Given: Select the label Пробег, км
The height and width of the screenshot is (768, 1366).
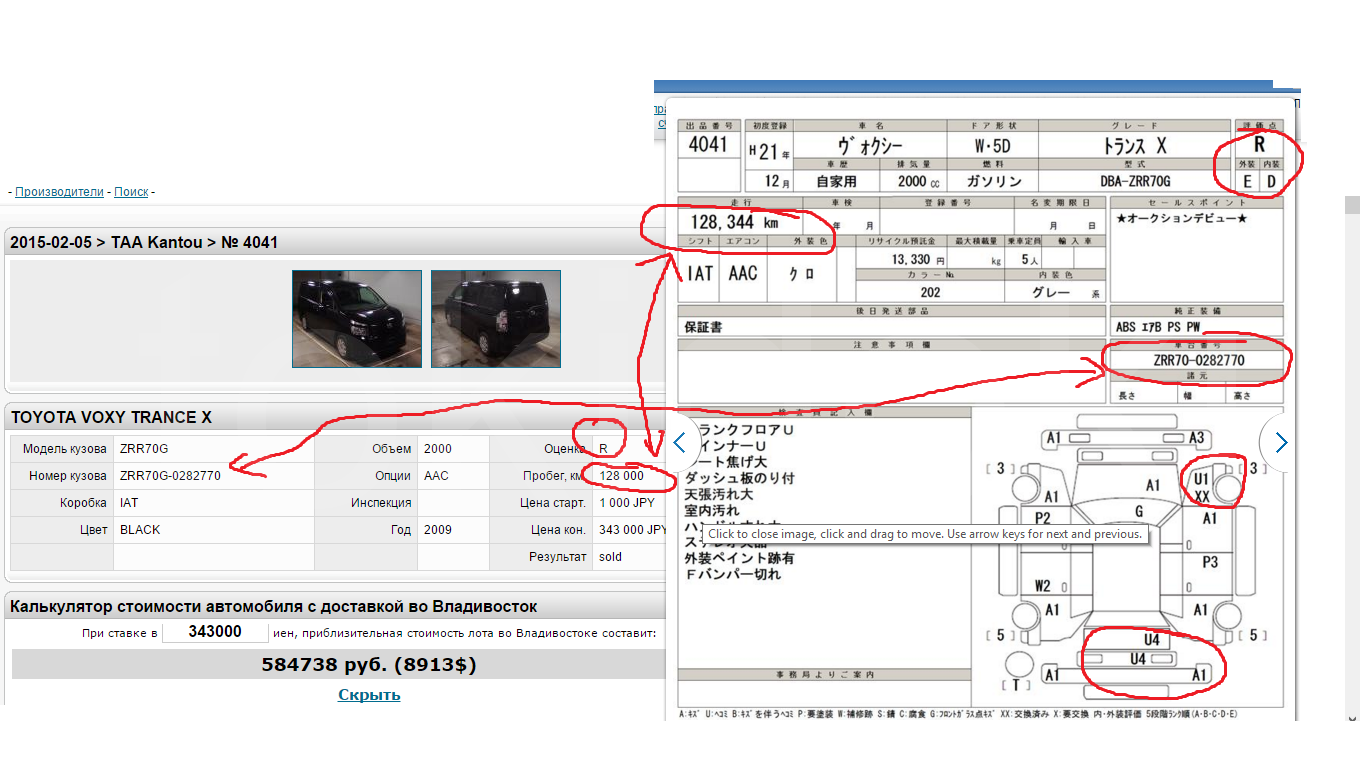Looking at the screenshot, I should pyautogui.click(x=555, y=476).
